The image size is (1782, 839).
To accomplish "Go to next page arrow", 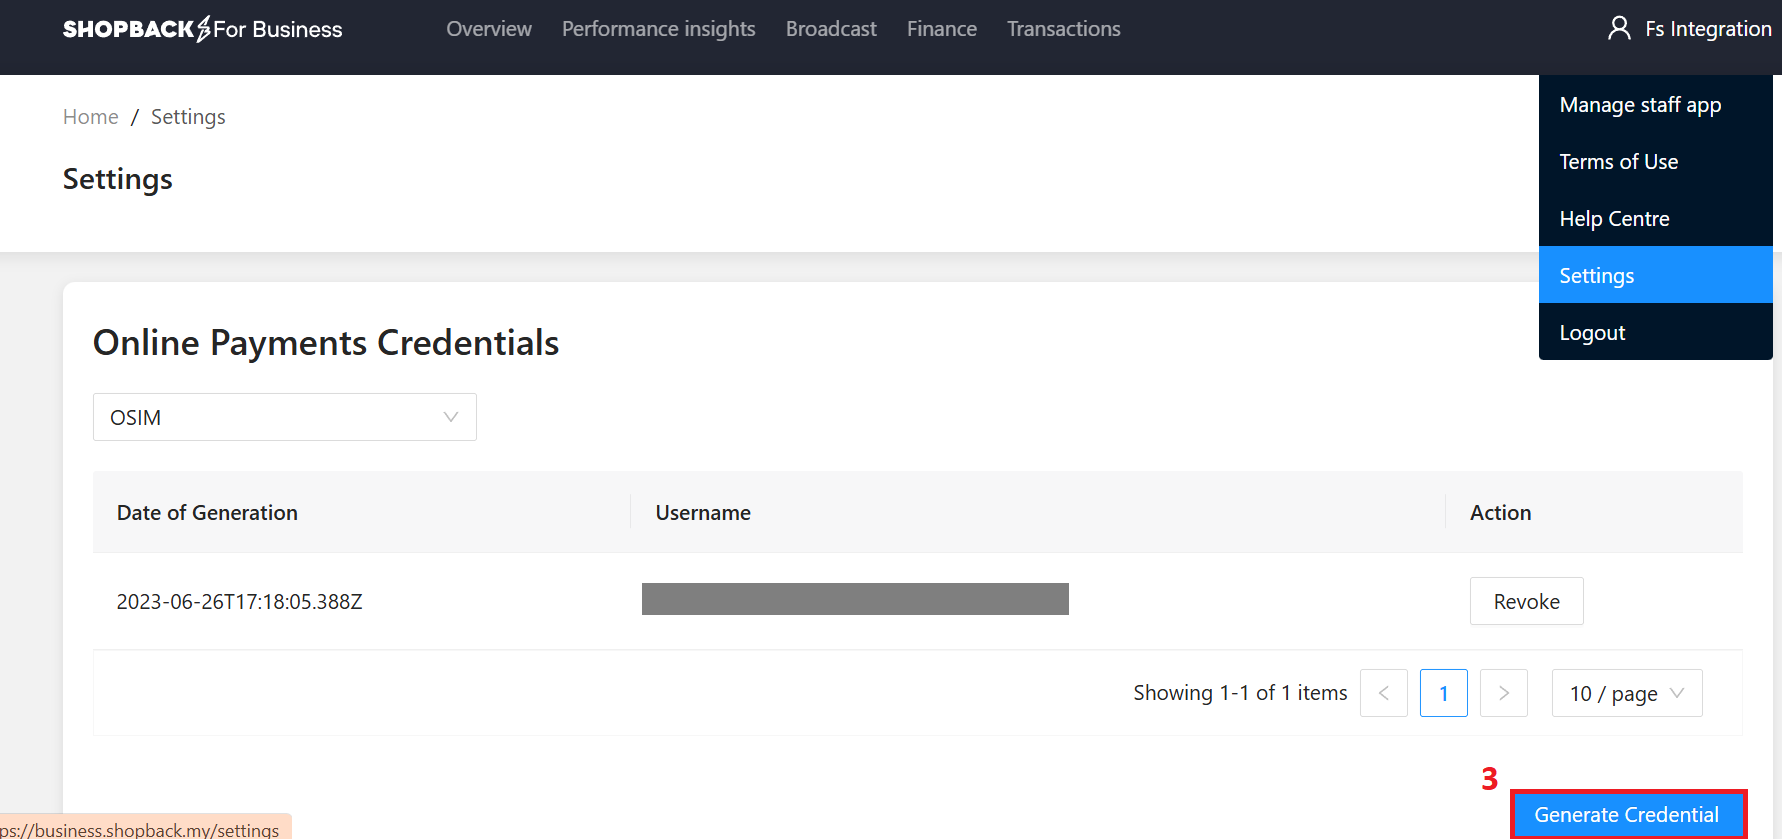I will [1504, 693].
